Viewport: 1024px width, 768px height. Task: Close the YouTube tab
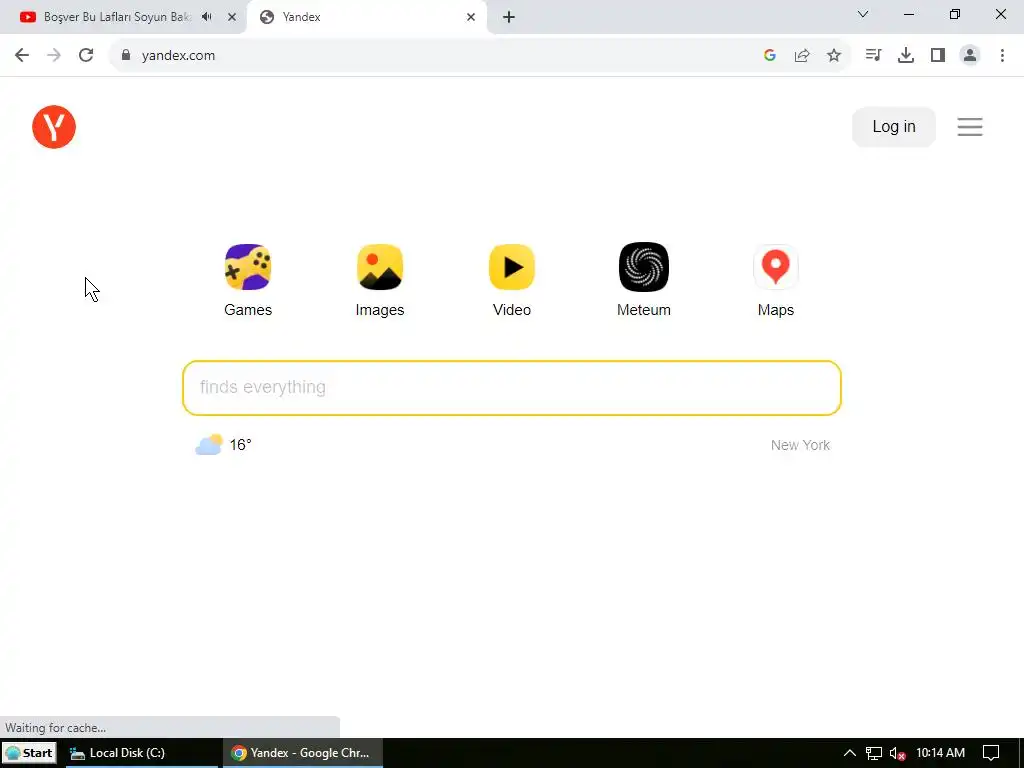[232, 17]
